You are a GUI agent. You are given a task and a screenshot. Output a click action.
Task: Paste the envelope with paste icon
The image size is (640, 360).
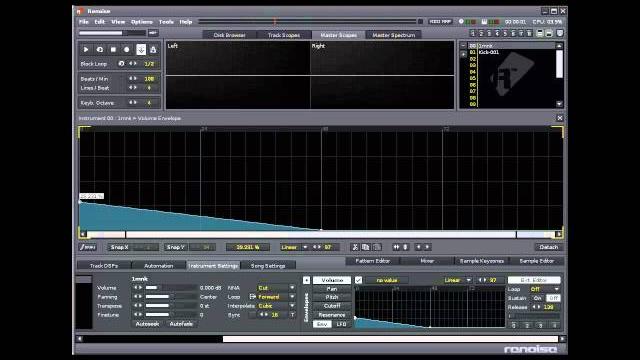click(x=377, y=247)
